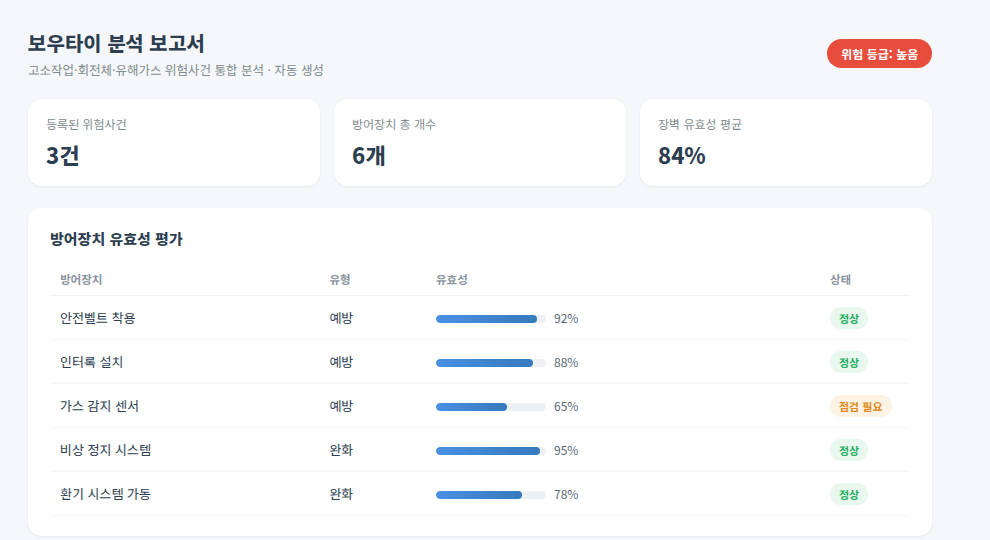Click the 92% effectiveness progress bar
990x540 pixels.
click(491, 319)
